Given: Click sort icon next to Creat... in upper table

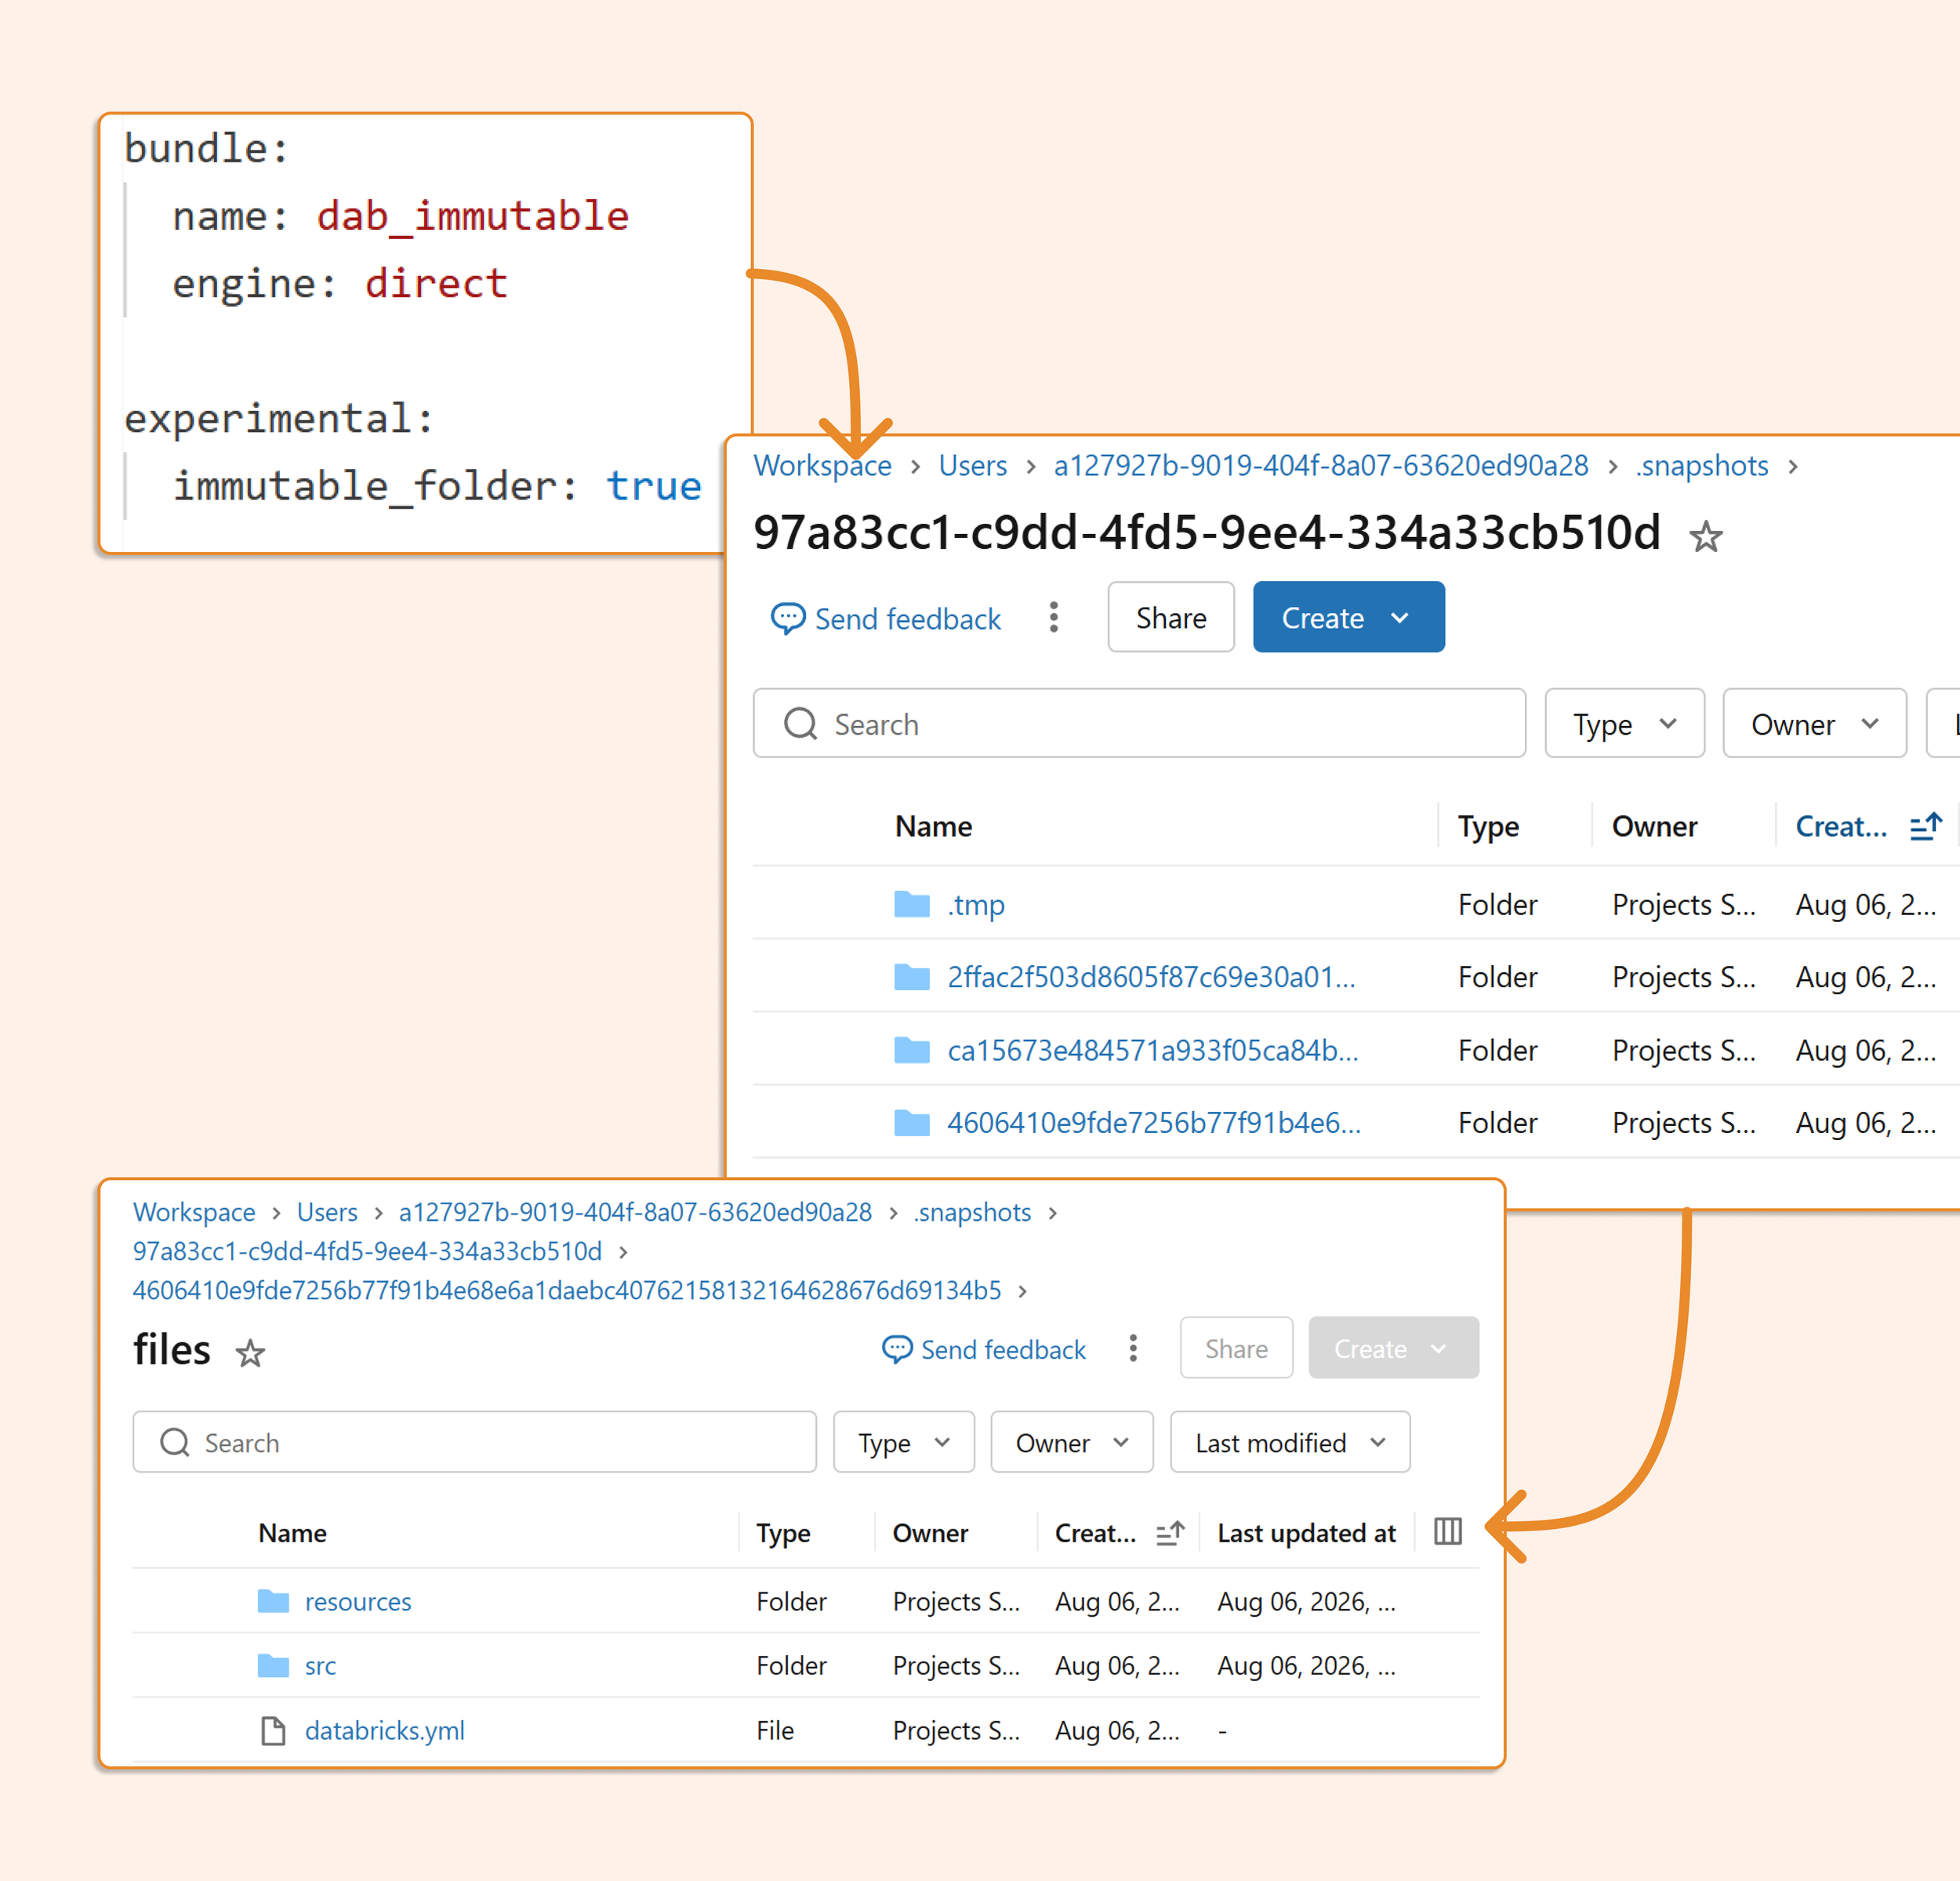Looking at the screenshot, I should pos(1925,826).
